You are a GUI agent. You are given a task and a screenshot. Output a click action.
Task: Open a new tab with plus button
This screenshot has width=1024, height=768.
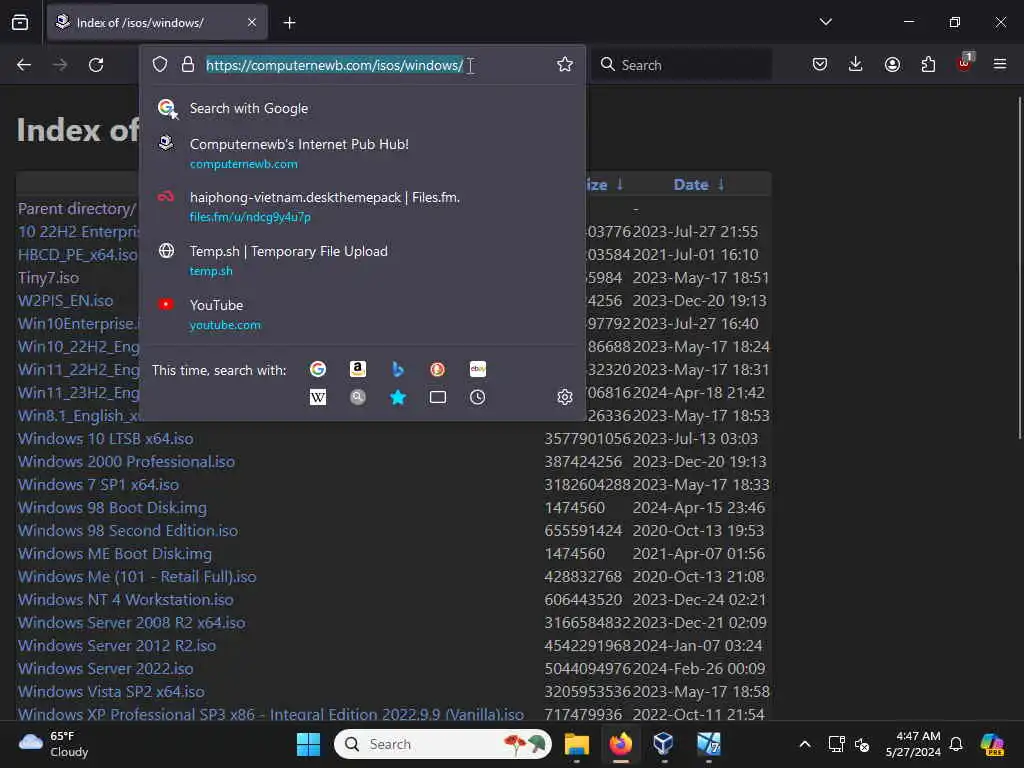click(289, 23)
